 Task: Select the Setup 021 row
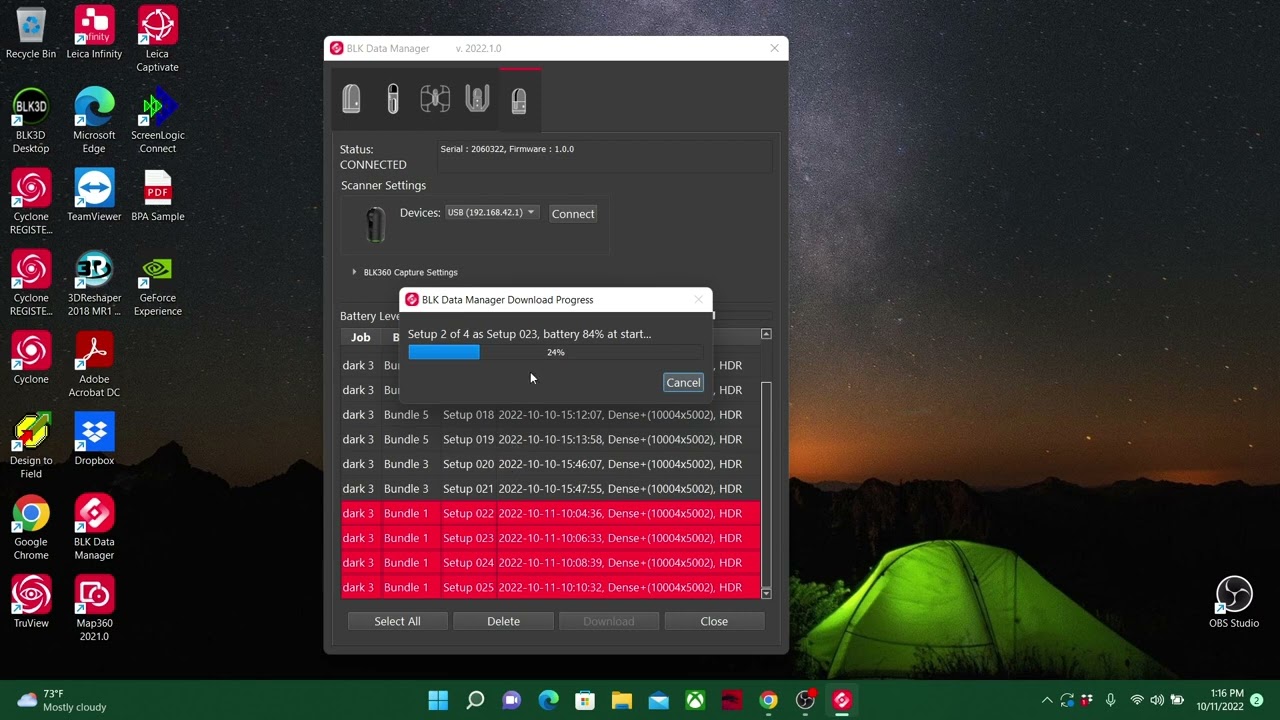[550, 489]
